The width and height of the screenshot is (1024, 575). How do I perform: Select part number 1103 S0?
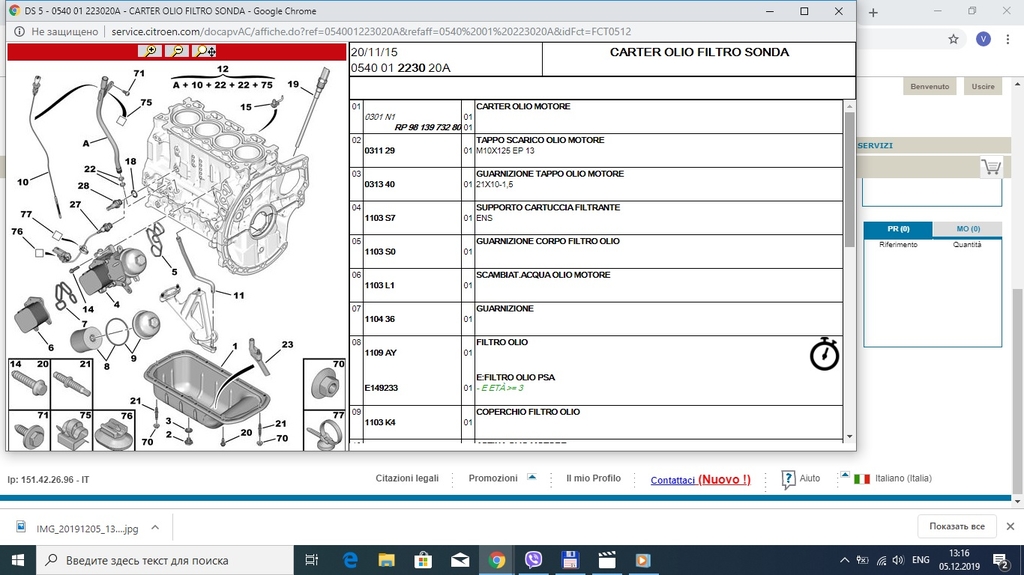click(x=379, y=252)
